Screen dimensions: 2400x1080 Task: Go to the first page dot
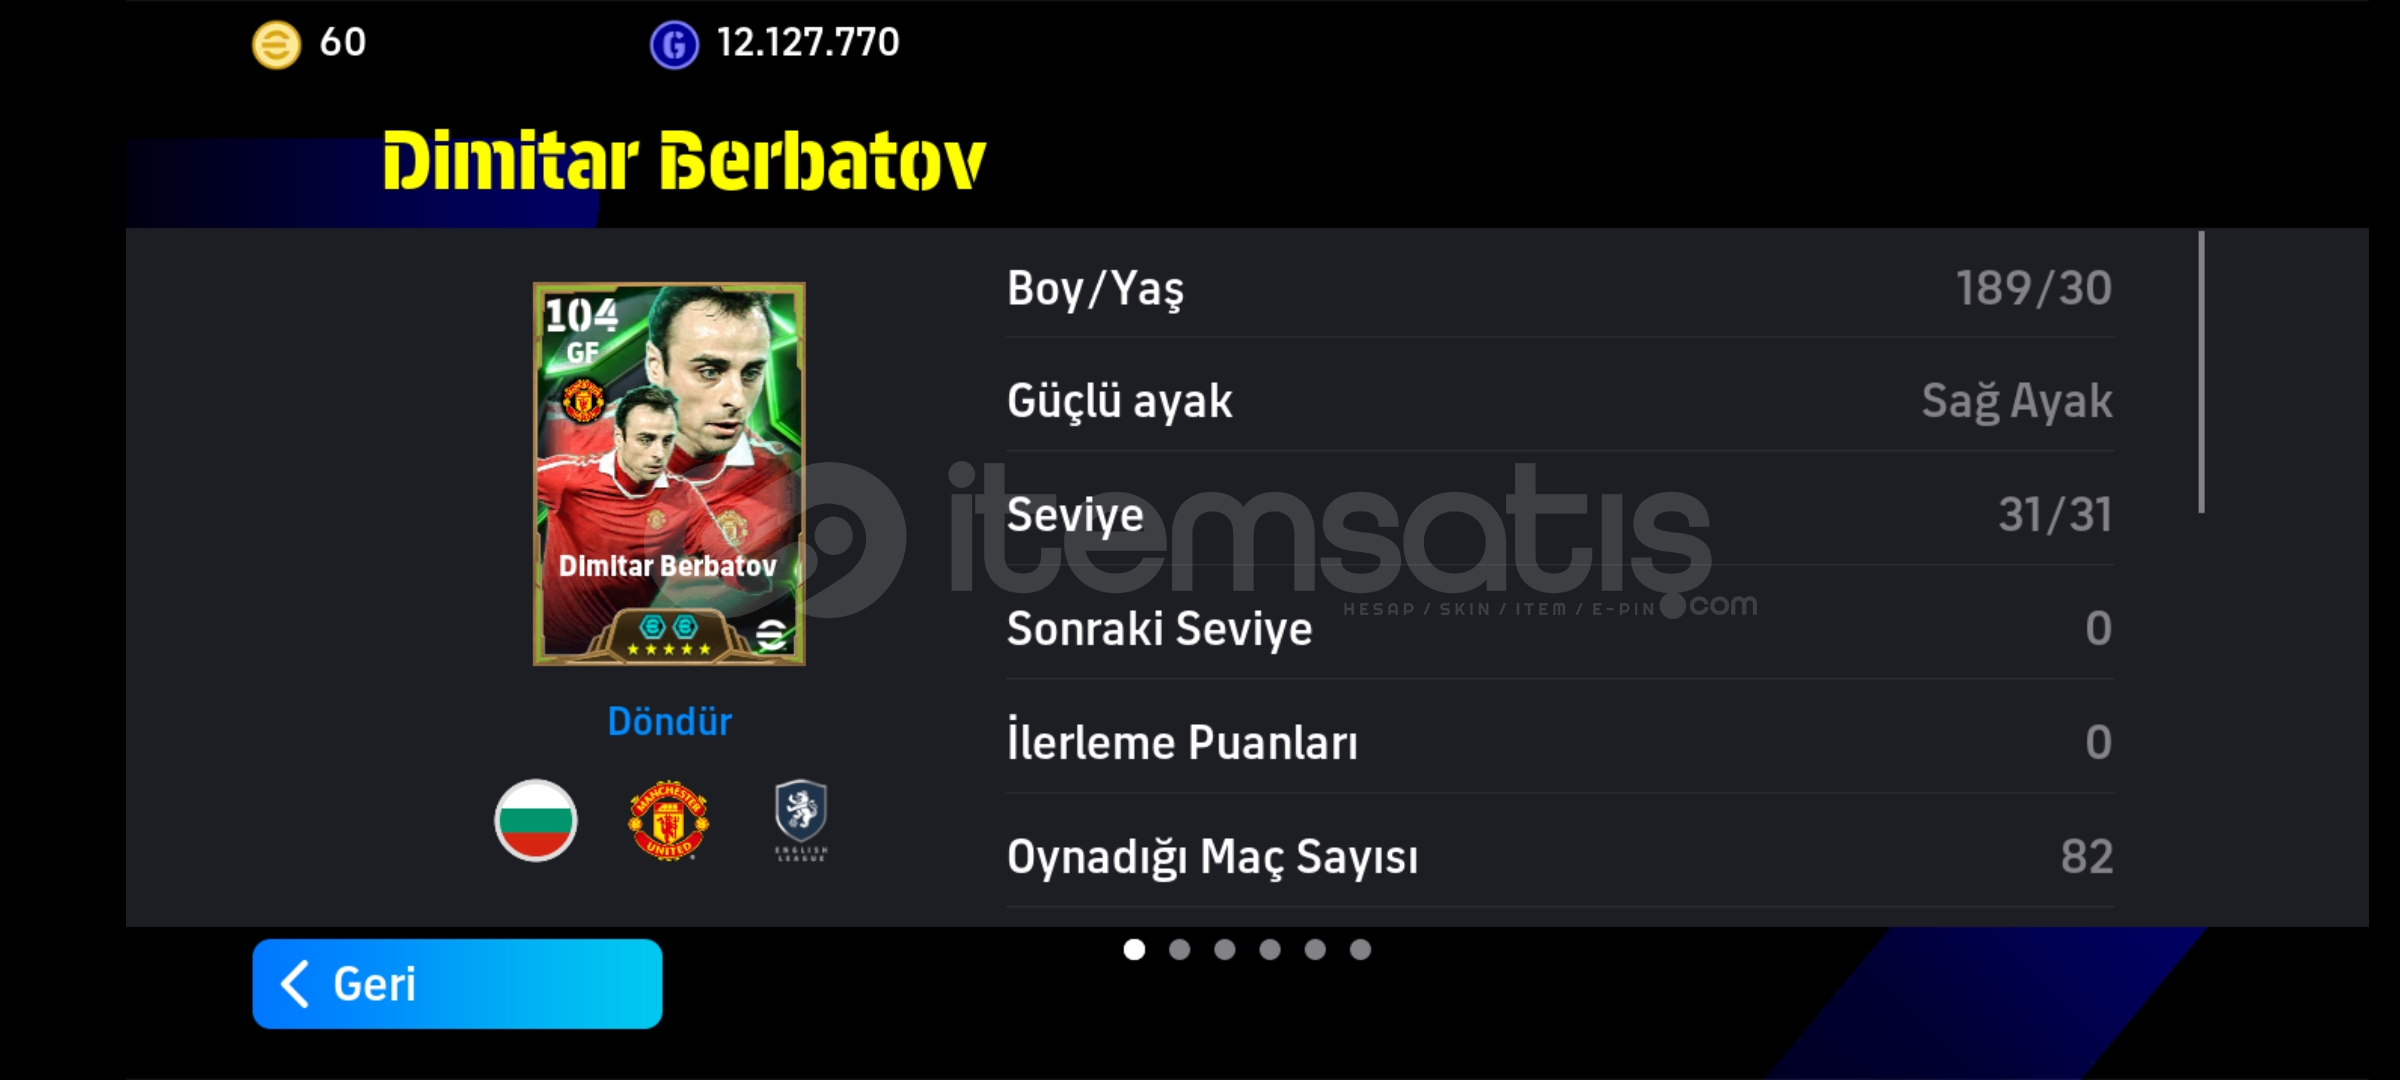(x=1134, y=949)
